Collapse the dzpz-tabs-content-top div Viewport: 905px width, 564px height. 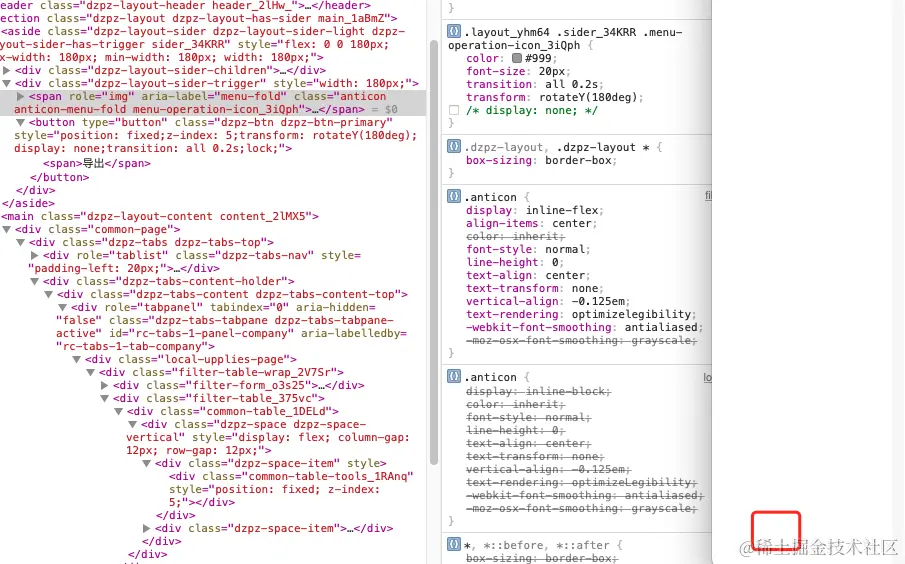(49, 294)
